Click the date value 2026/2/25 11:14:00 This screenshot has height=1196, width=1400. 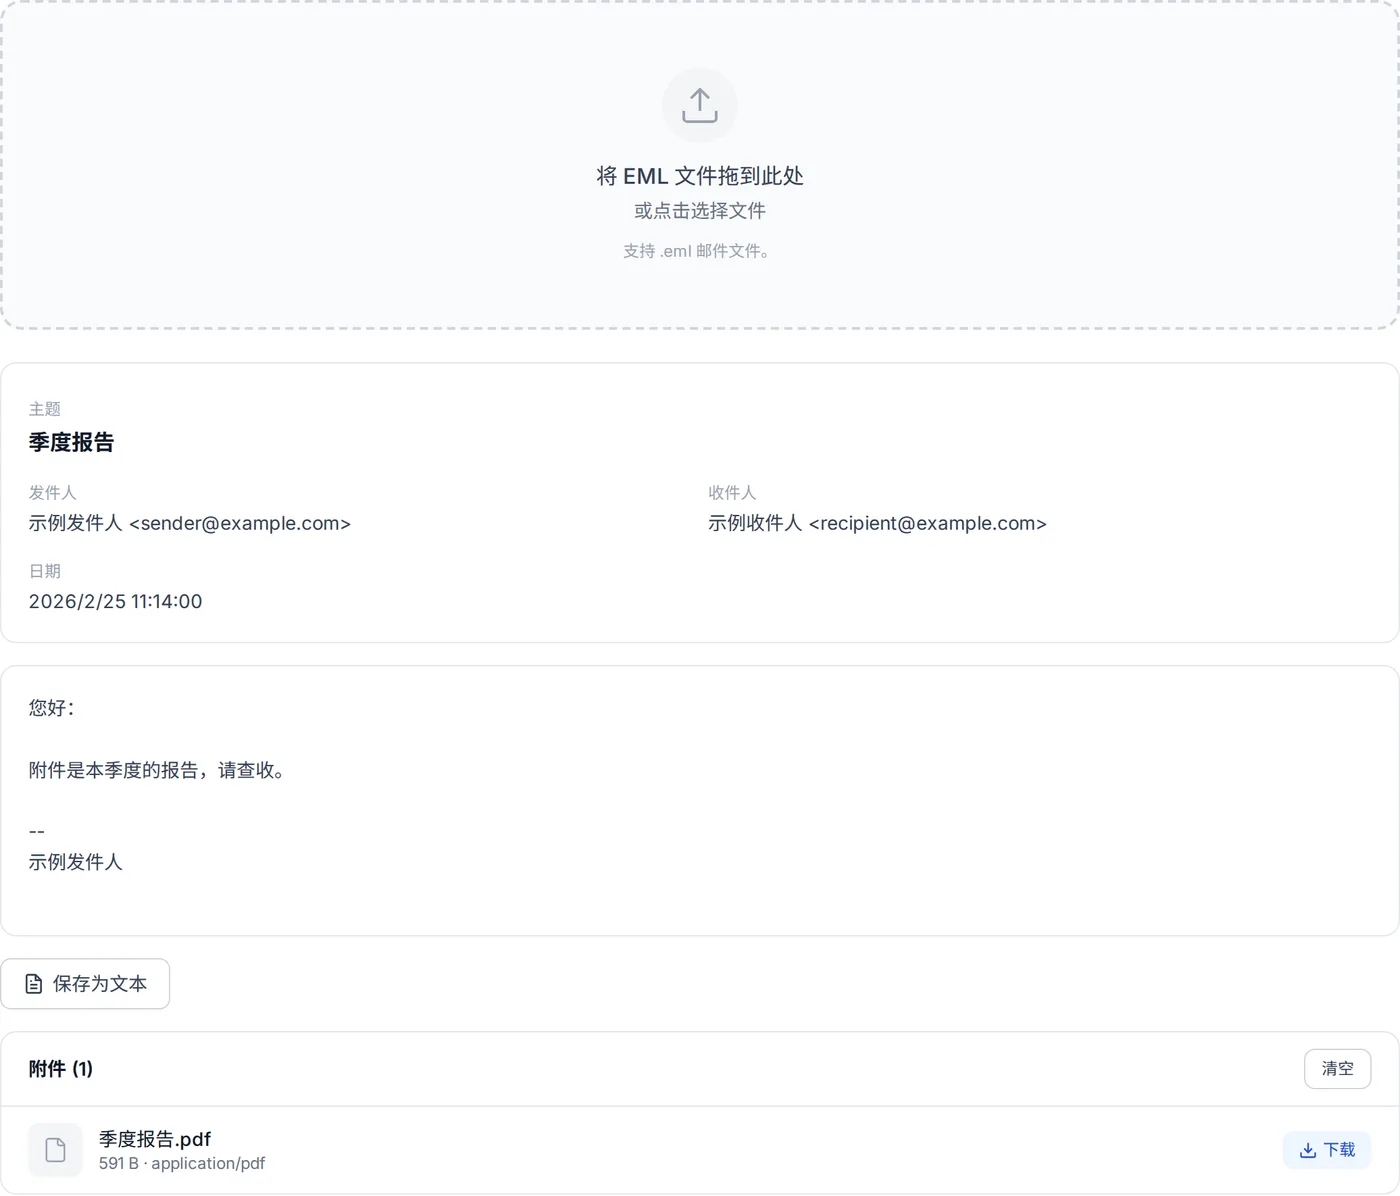point(116,601)
